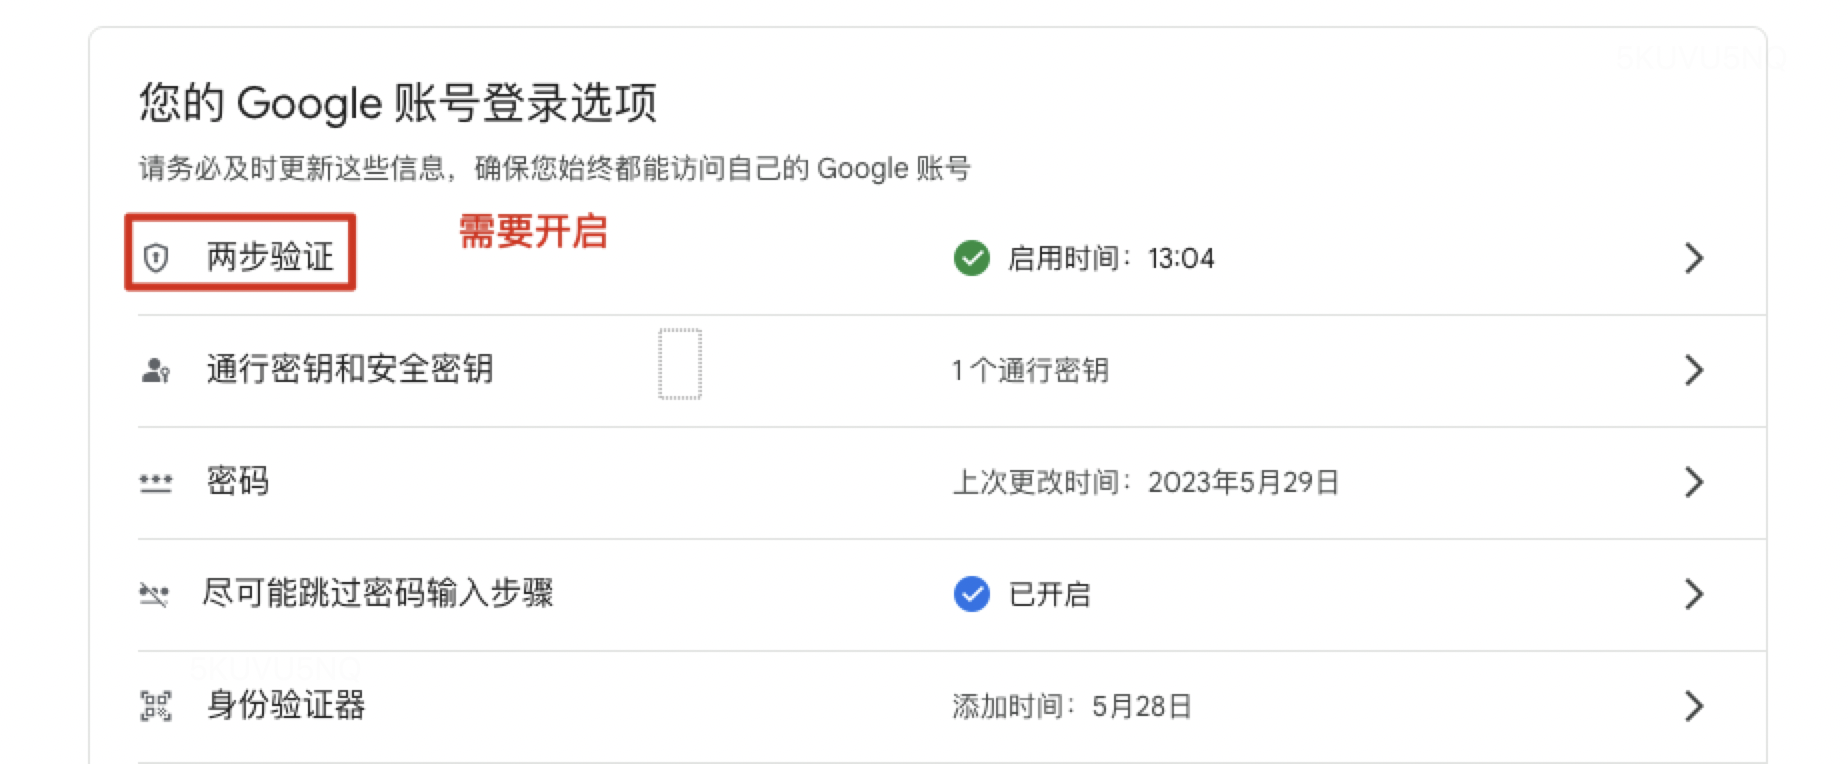
Task: Click the 1 个通行密钥 status text
Action: point(1031,371)
